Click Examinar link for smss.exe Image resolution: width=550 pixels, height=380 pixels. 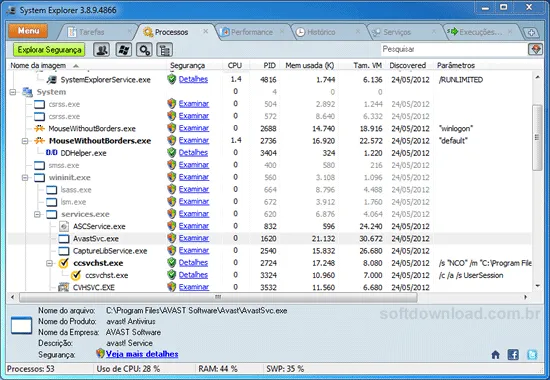pos(194,165)
